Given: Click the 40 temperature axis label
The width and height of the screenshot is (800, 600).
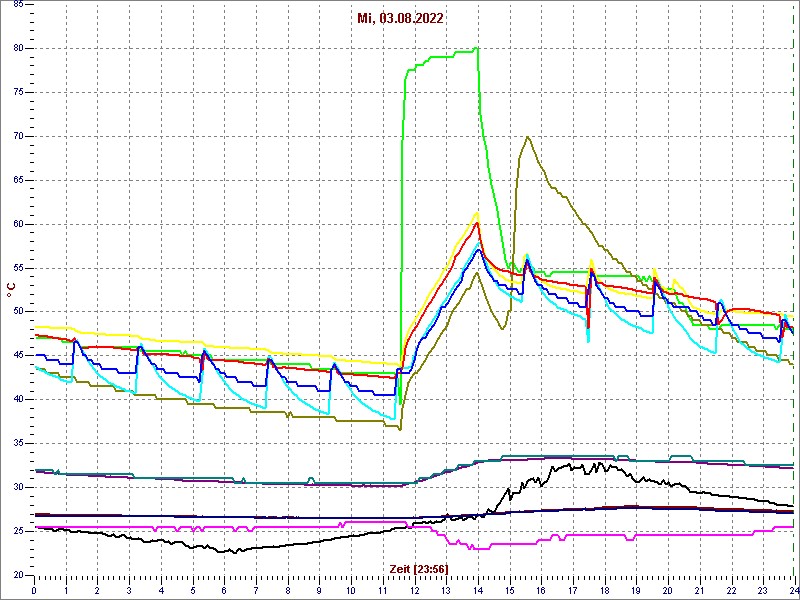Looking at the screenshot, I should [18, 399].
